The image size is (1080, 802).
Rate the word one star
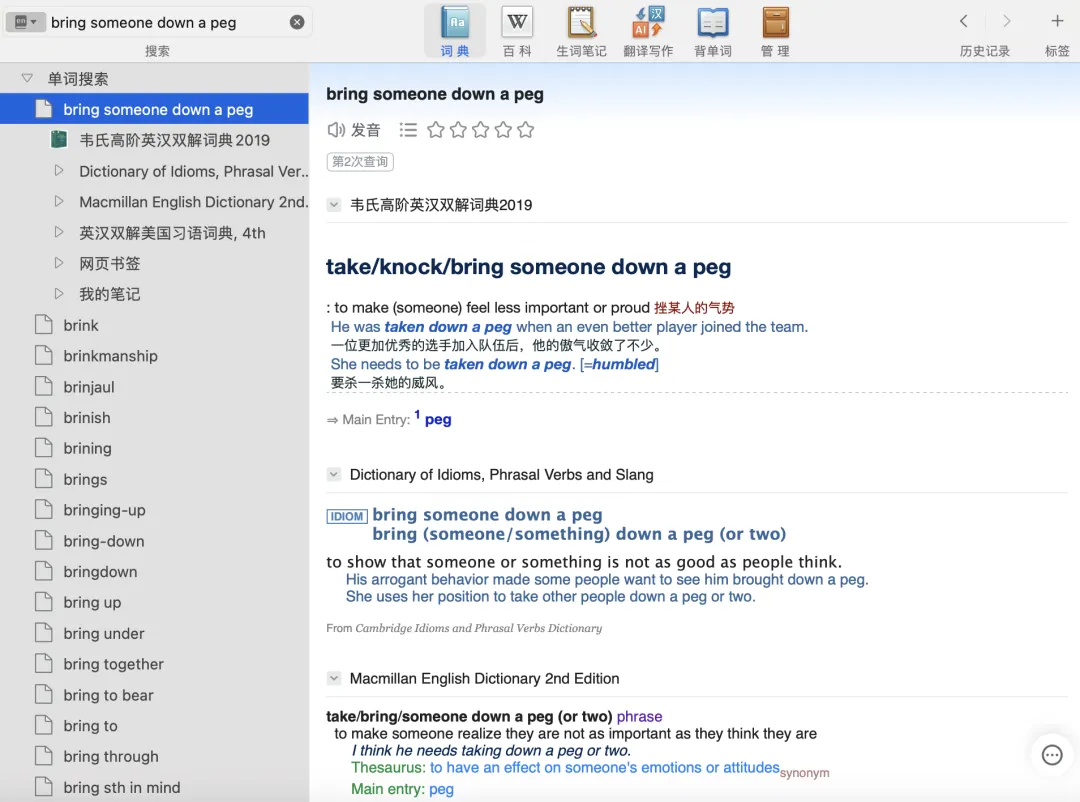(x=435, y=130)
